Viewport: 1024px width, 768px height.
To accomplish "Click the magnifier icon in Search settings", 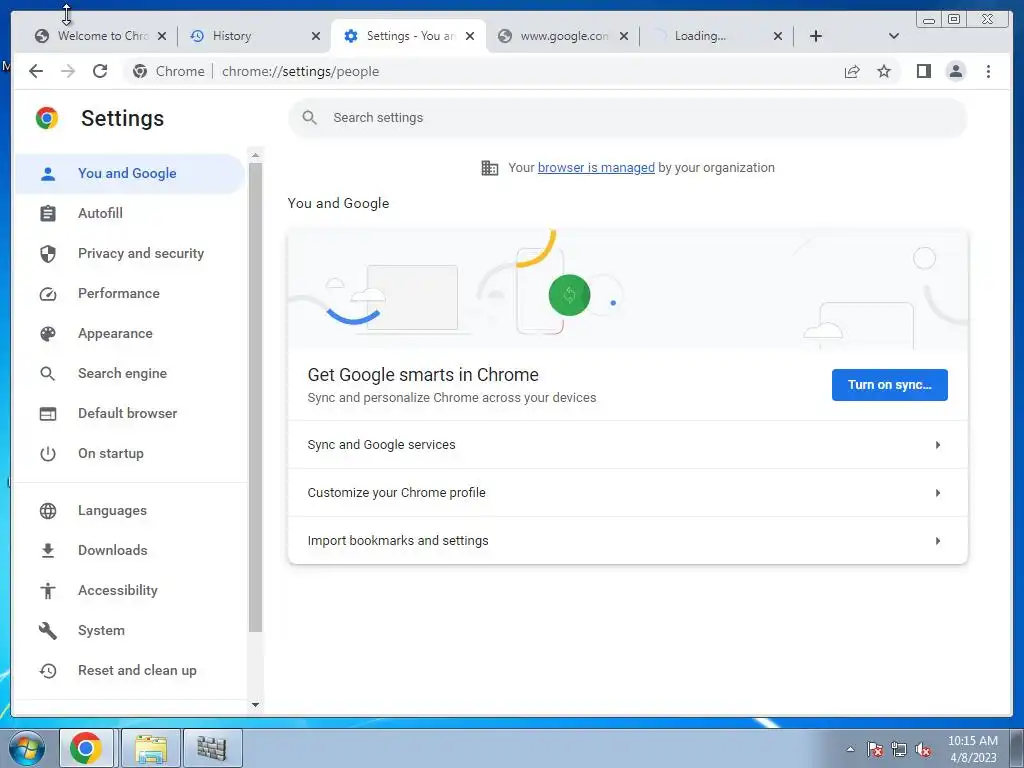I will tap(310, 118).
